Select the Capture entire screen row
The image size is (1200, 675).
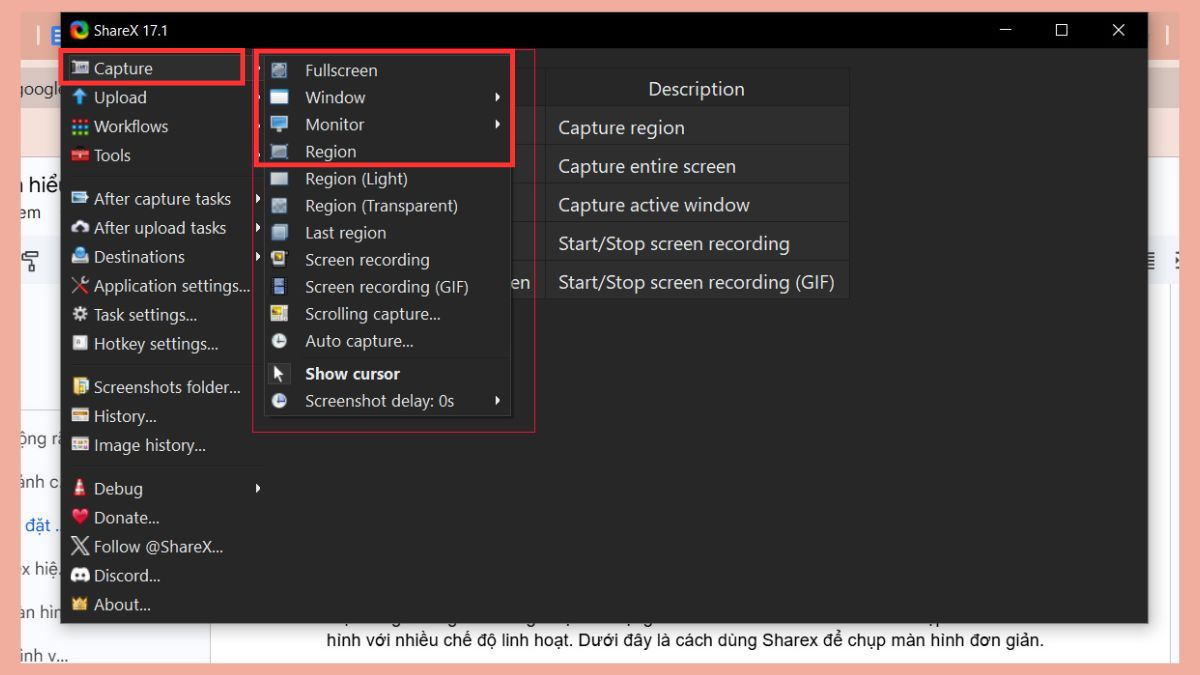[697, 166]
